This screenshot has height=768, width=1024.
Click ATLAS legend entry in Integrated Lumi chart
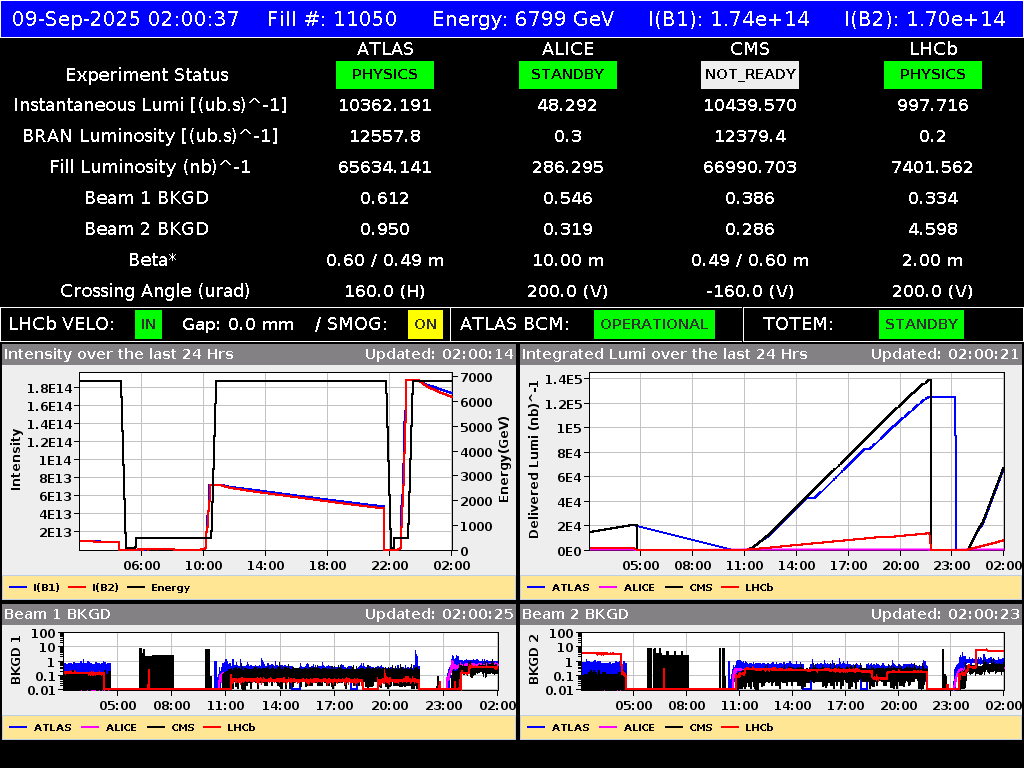coord(558,588)
